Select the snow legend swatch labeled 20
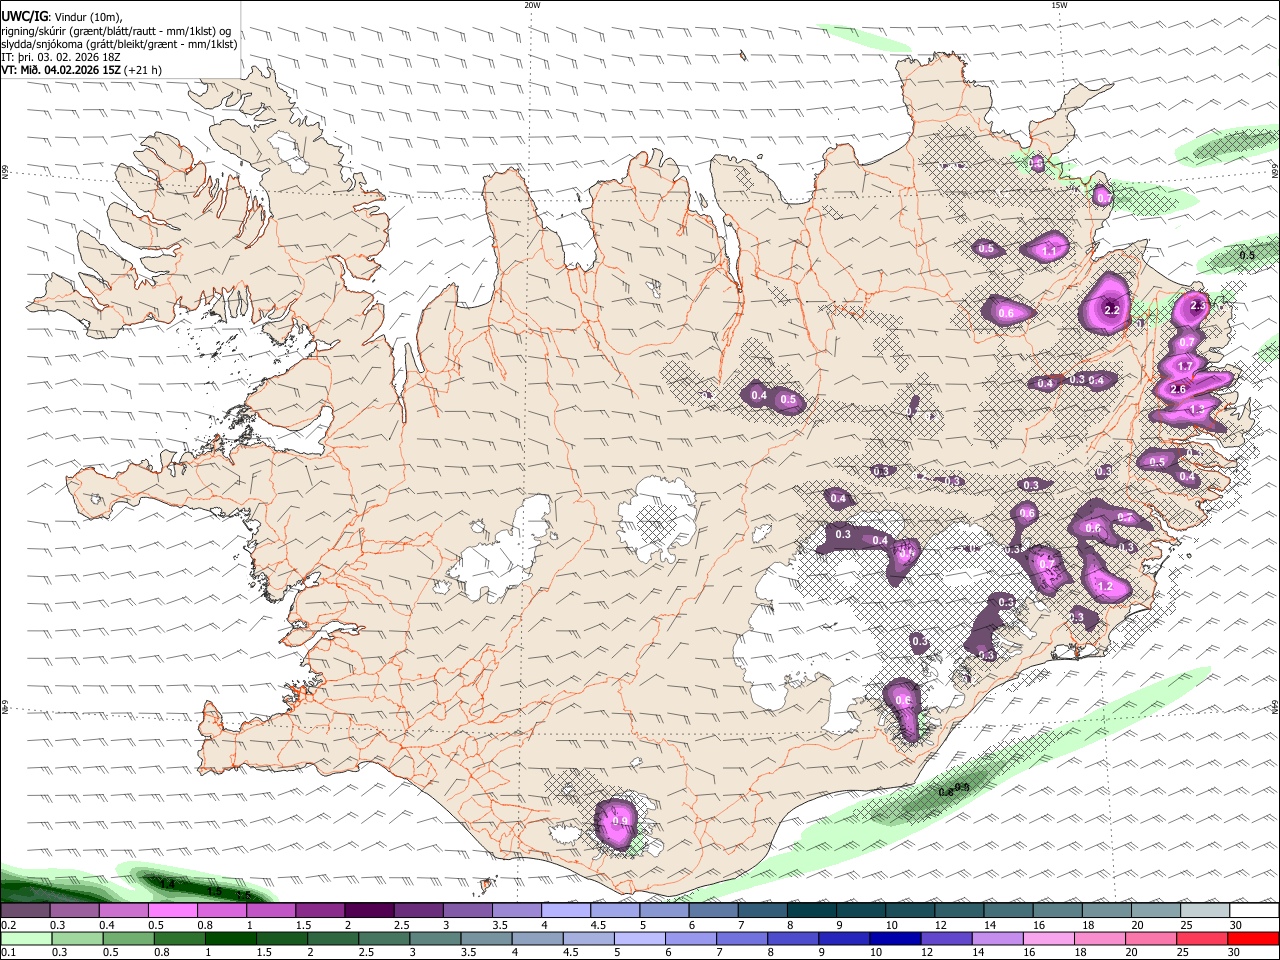1280x960 pixels. pos(1155,910)
